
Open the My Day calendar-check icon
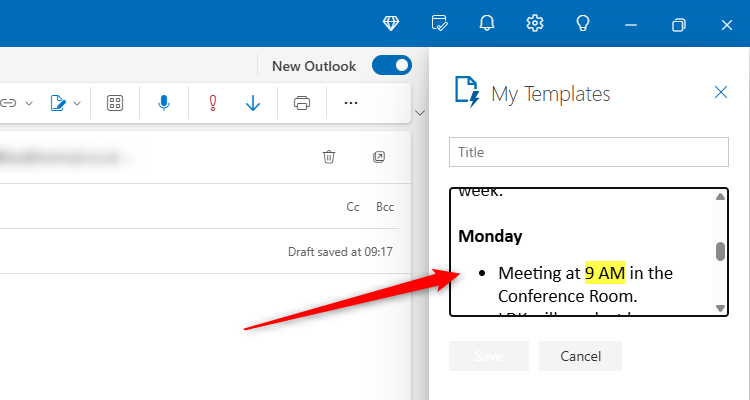click(x=439, y=23)
